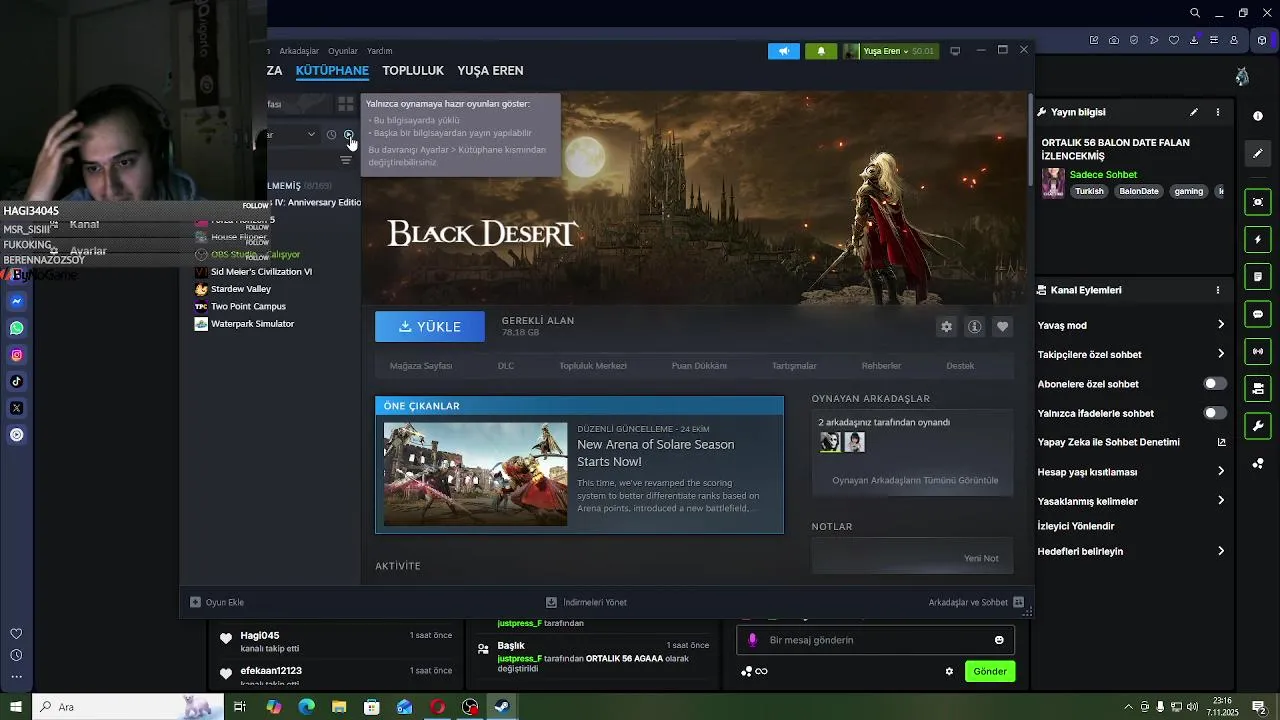Click New Arena of Solare news thumbnail
The width and height of the screenshot is (1280, 720).
475,474
